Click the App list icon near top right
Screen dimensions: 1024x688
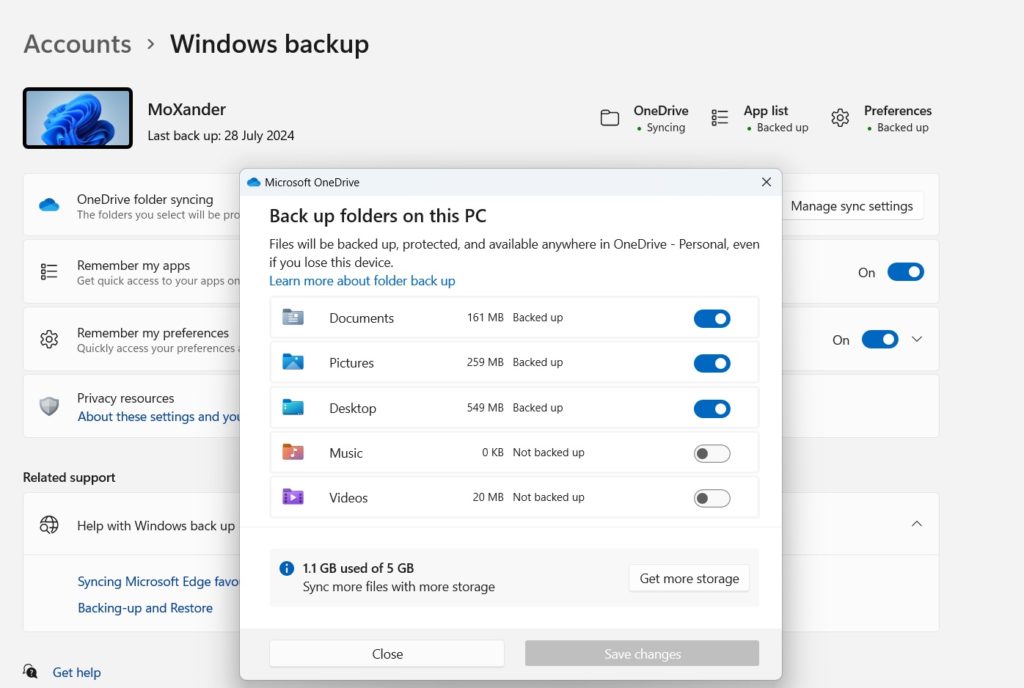click(x=719, y=117)
